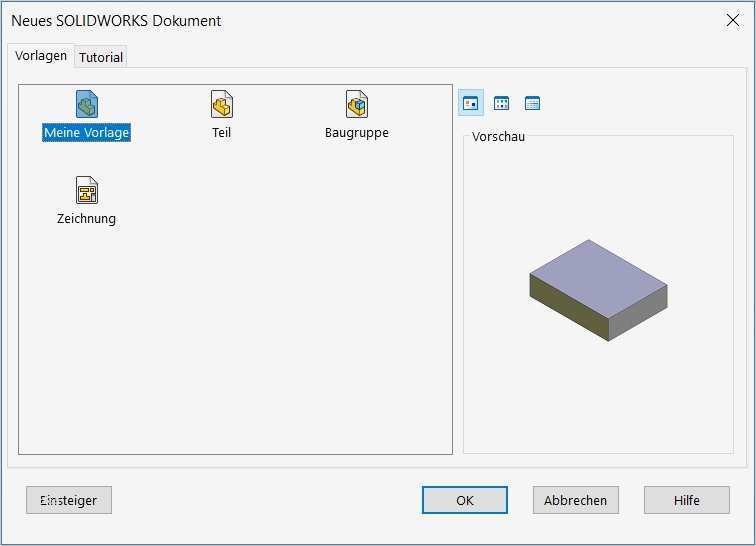756x546 pixels.
Task: Click the Teil label text
Action: click(221, 133)
